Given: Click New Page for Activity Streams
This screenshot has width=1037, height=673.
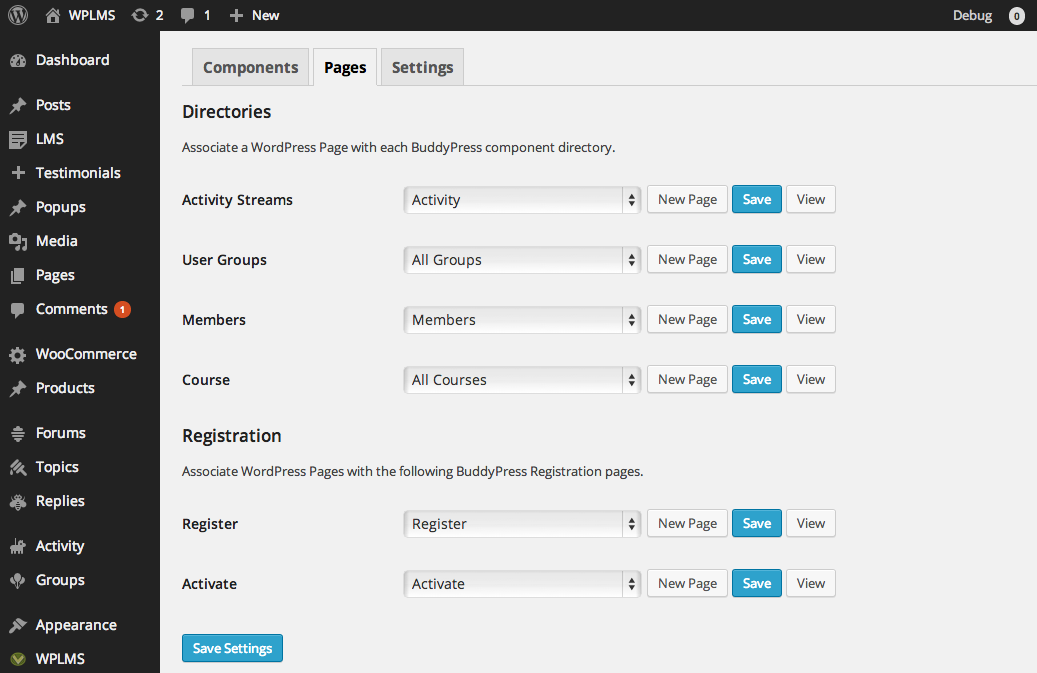Looking at the screenshot, I should (x=687, y=200).
